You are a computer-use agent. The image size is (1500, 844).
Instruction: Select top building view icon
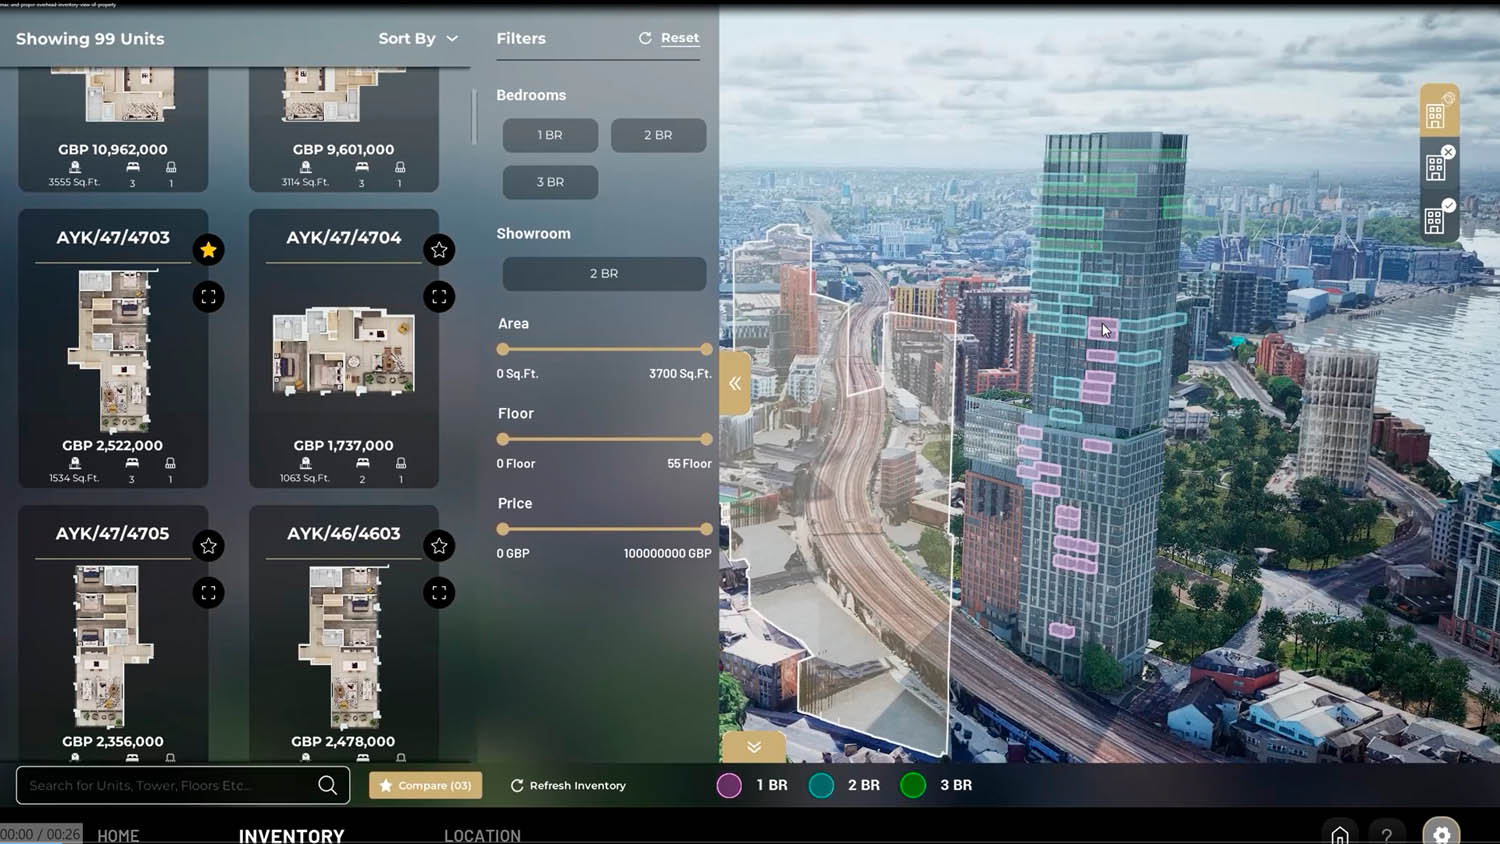pos(1437,113)
